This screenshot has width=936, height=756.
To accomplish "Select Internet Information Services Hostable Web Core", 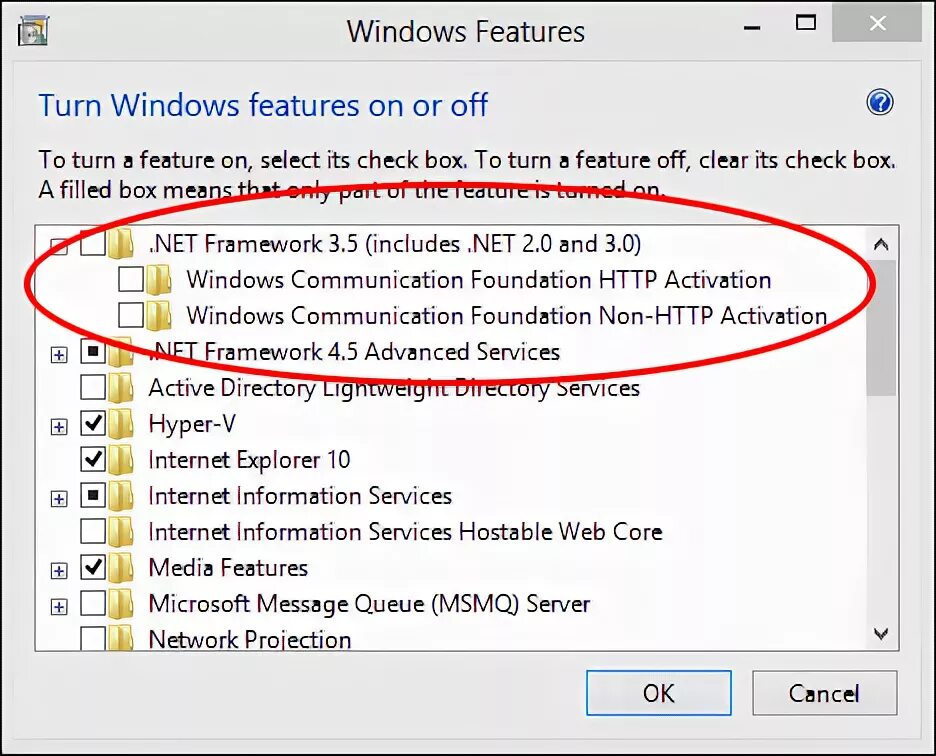I will 405,531.
